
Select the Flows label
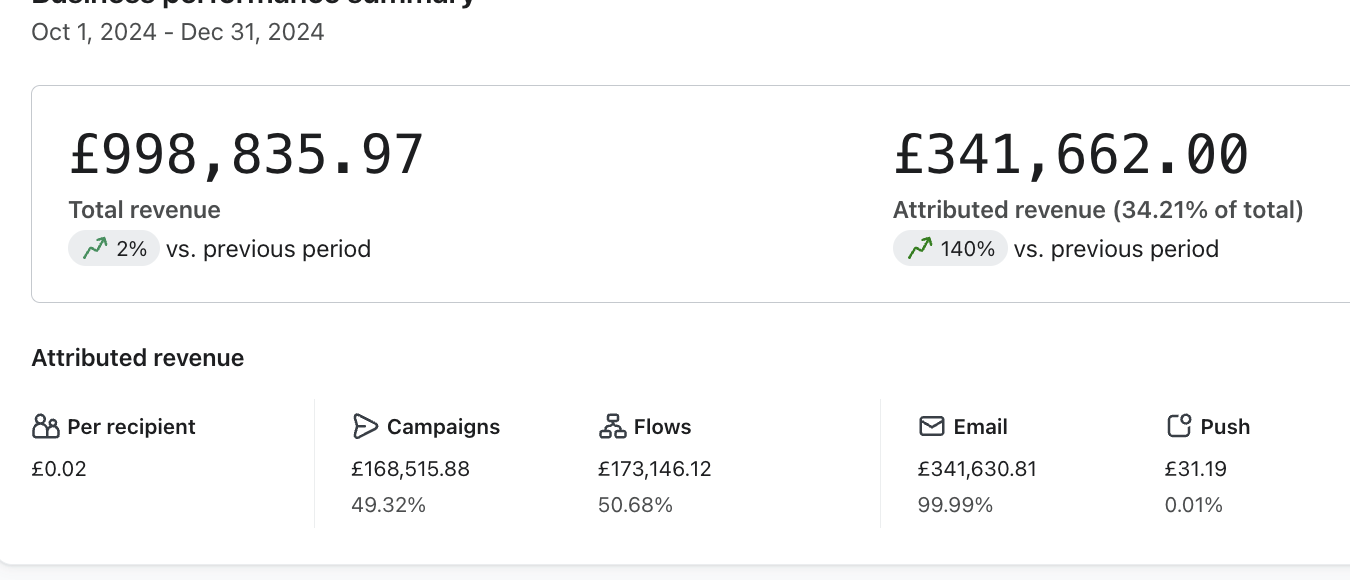[662, 427]
